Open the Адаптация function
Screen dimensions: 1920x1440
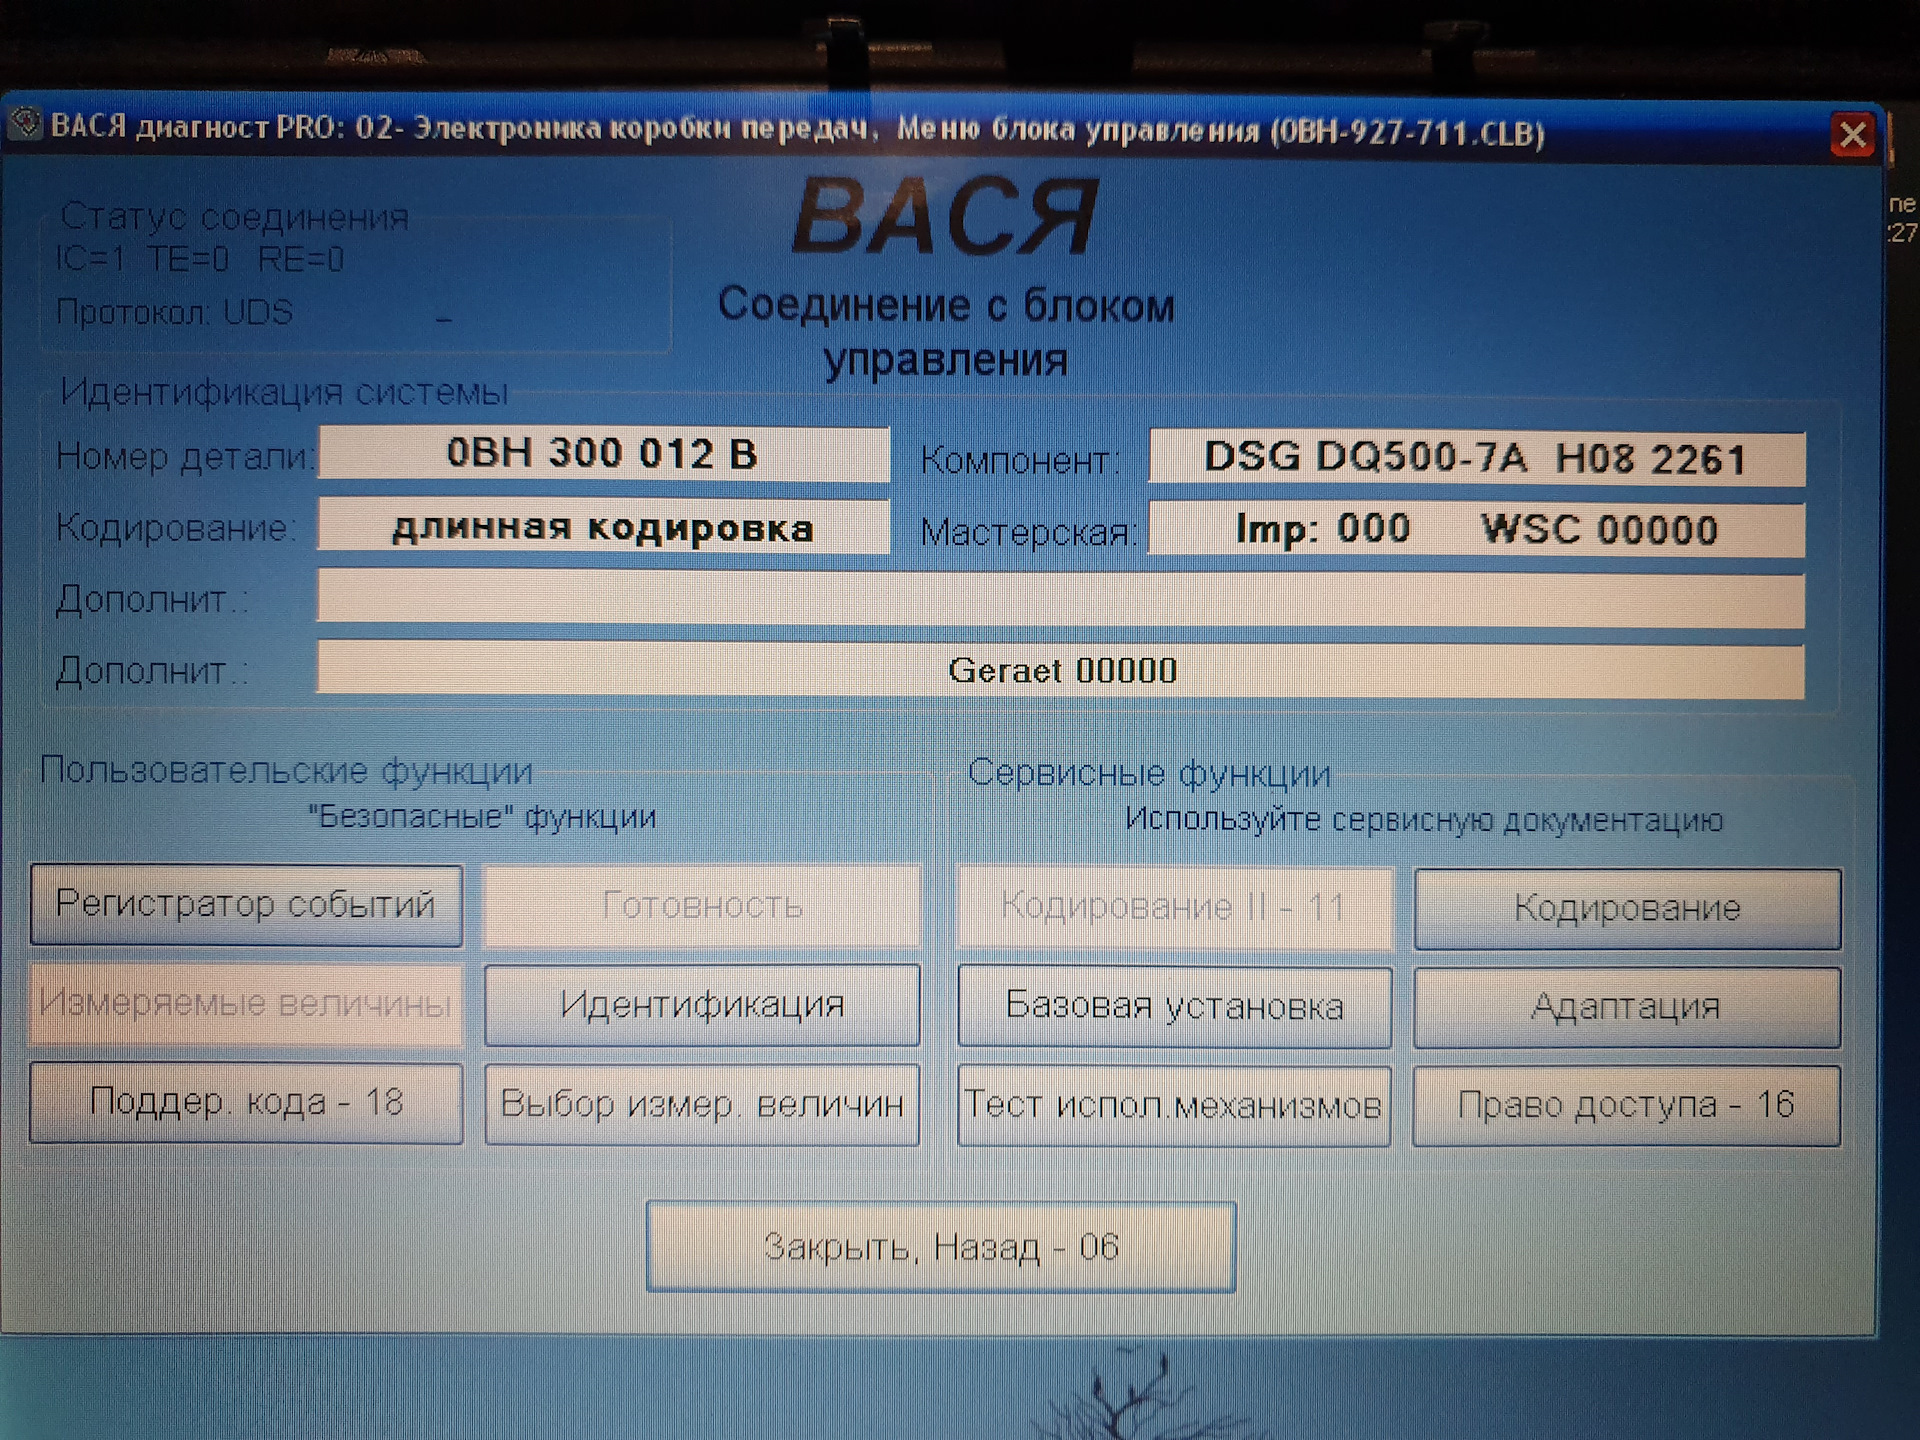point(1627,1007)
